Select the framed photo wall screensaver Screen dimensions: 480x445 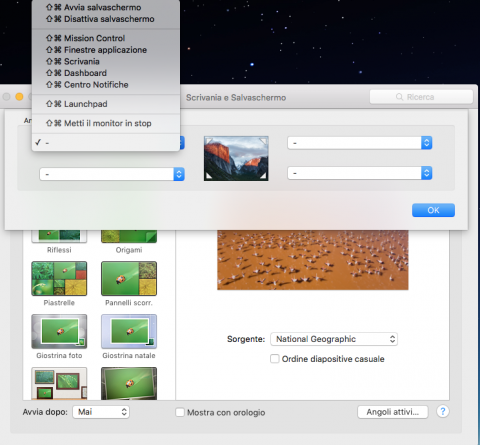coord(59,383)
